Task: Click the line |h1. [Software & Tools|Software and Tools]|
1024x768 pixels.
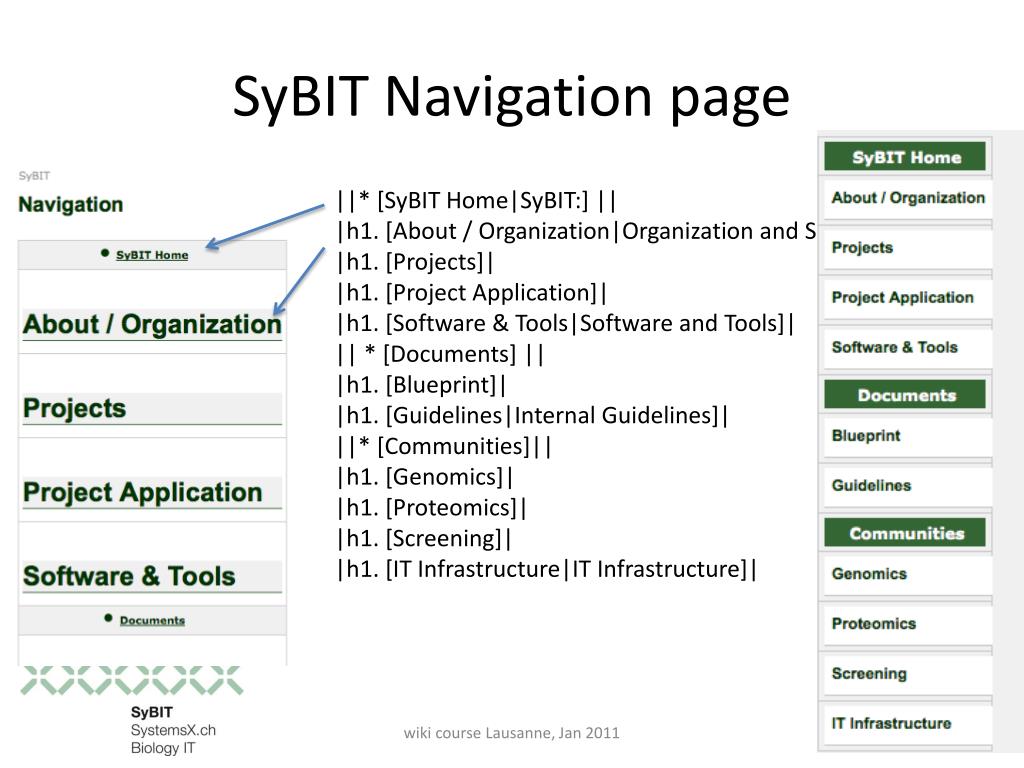Action: (x=566, y=323)
